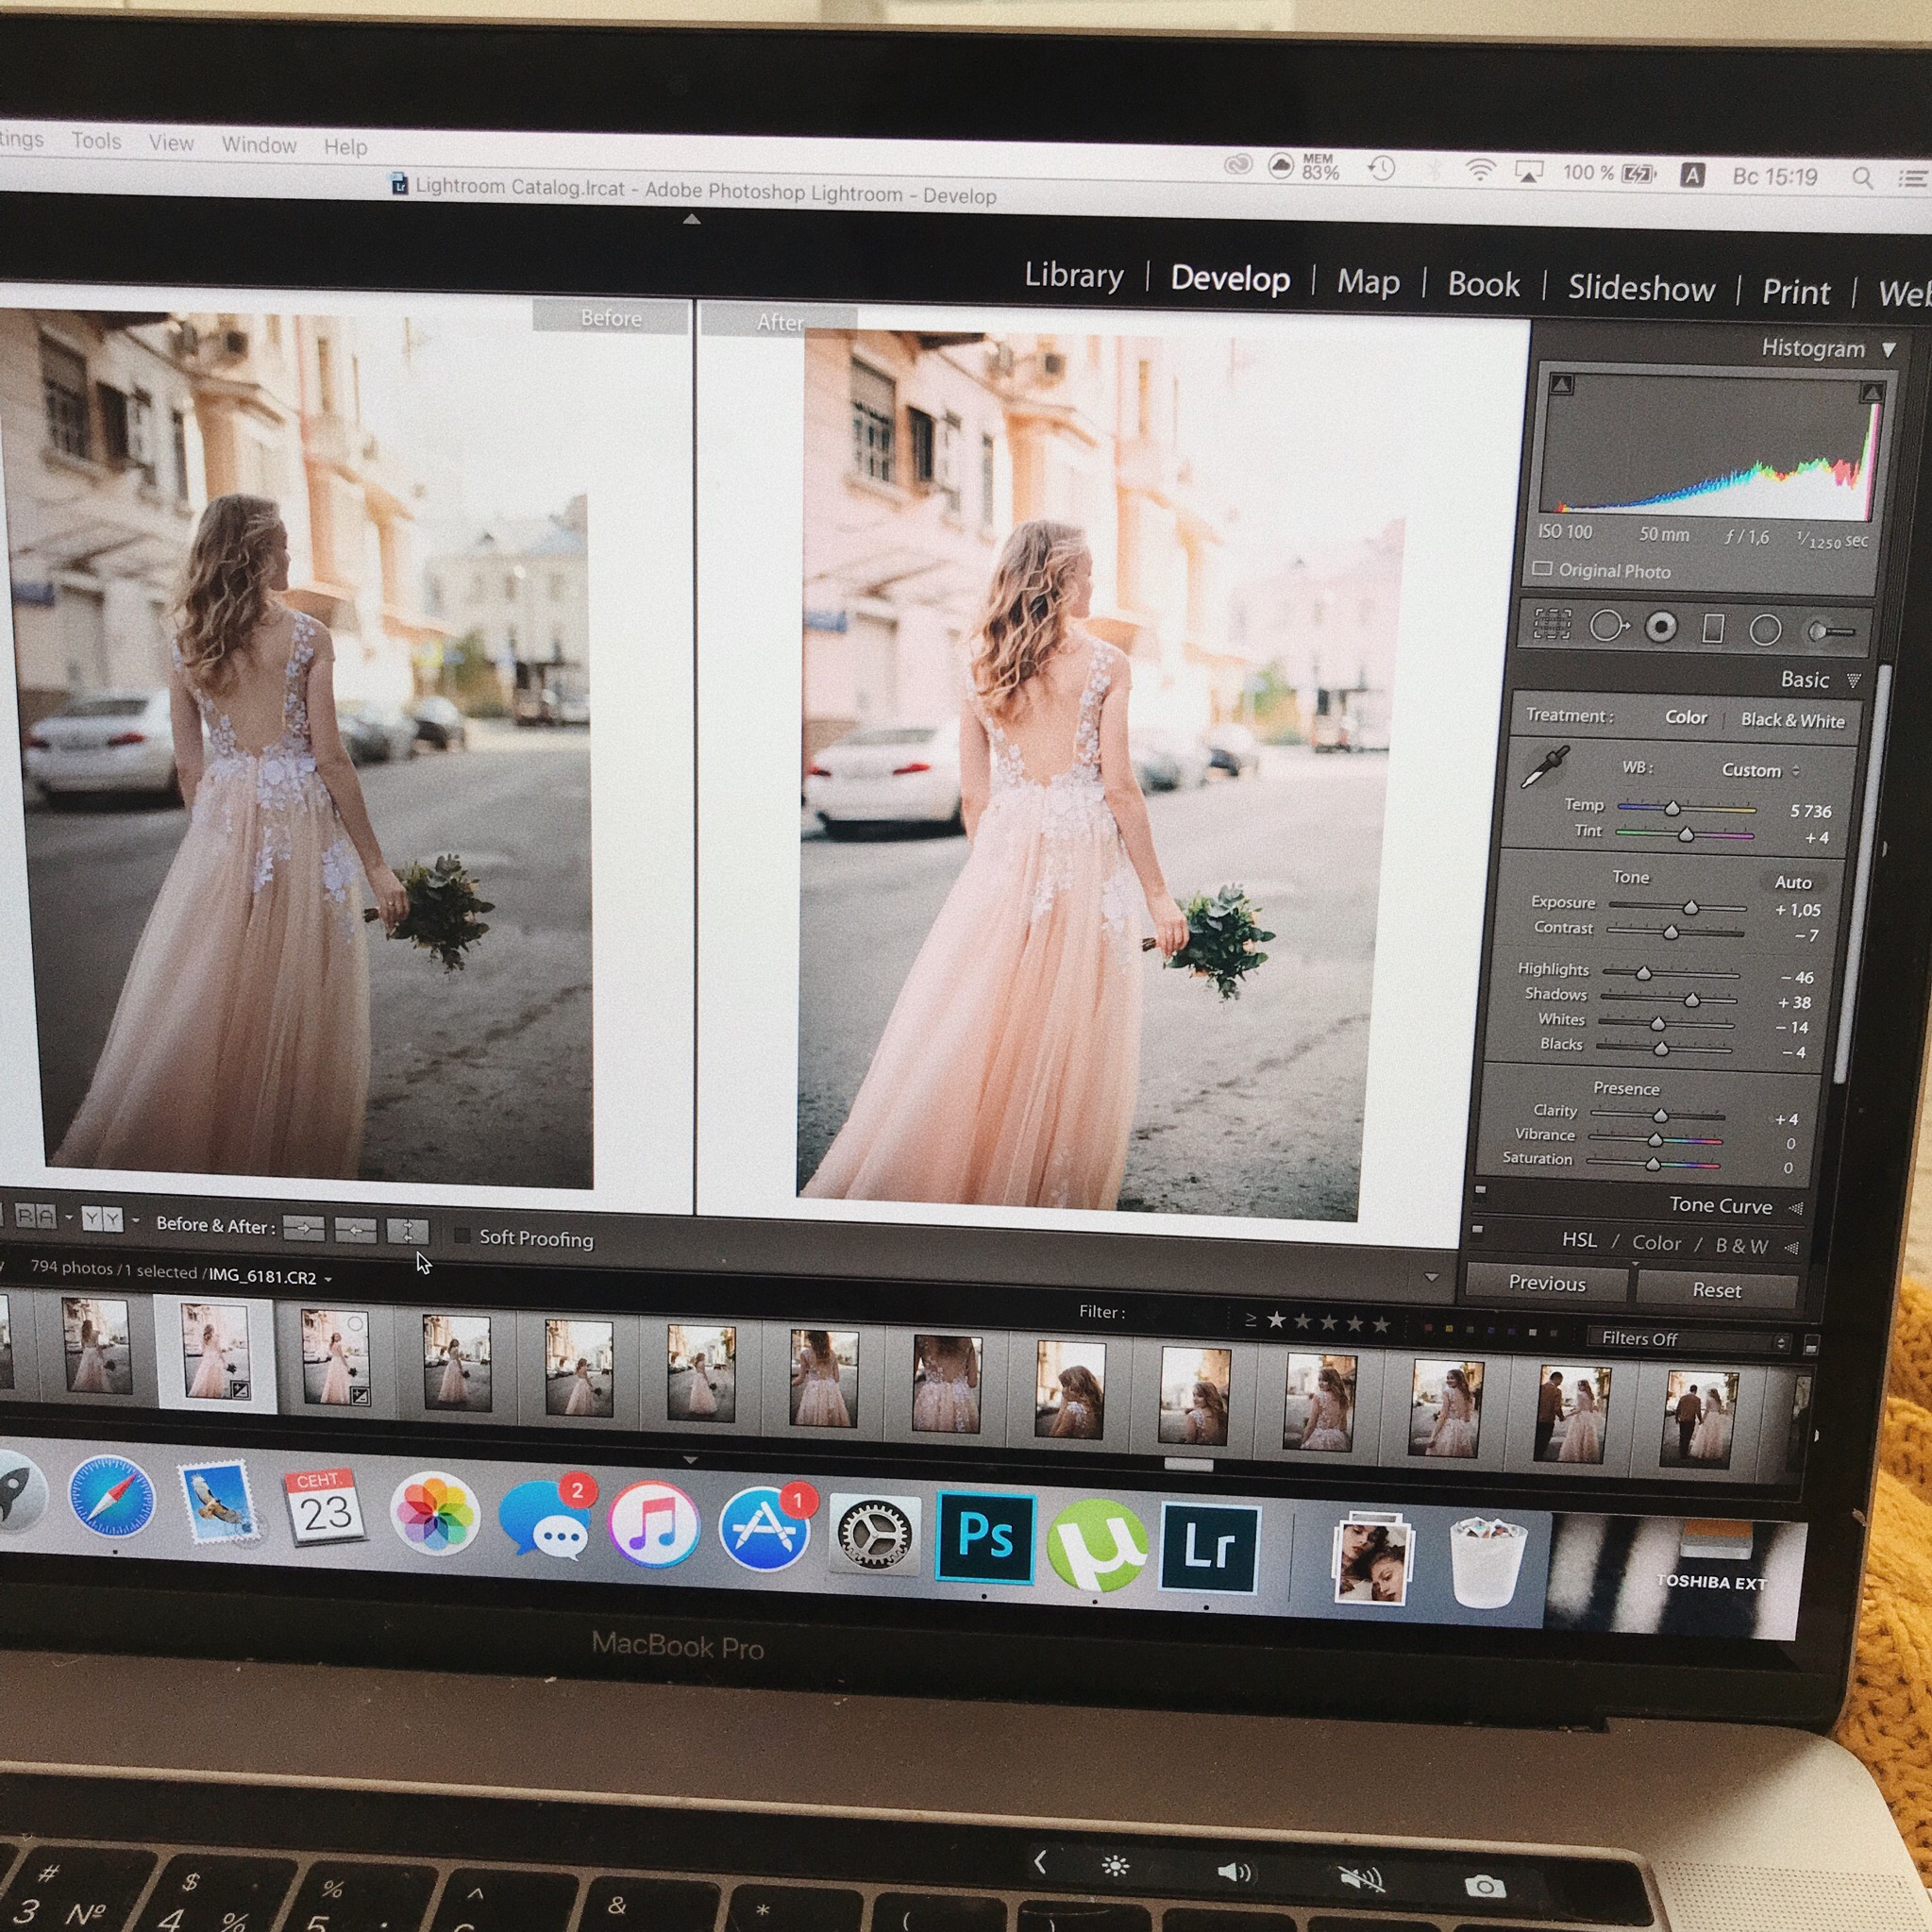Hide the top module picker panel
This screenshot has width=1932, height=1932.
[691, 219]
